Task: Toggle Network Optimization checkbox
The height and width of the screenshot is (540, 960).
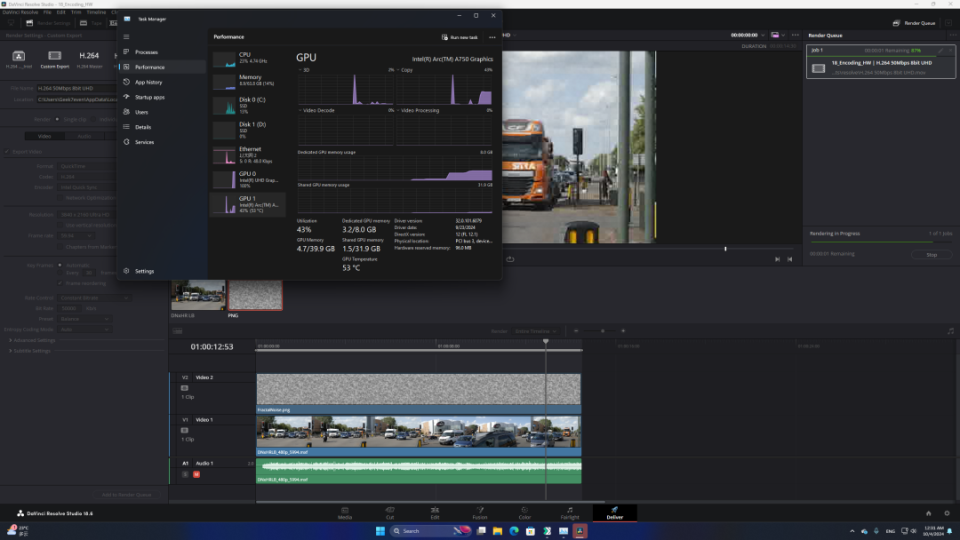Action: coord(61,198)
